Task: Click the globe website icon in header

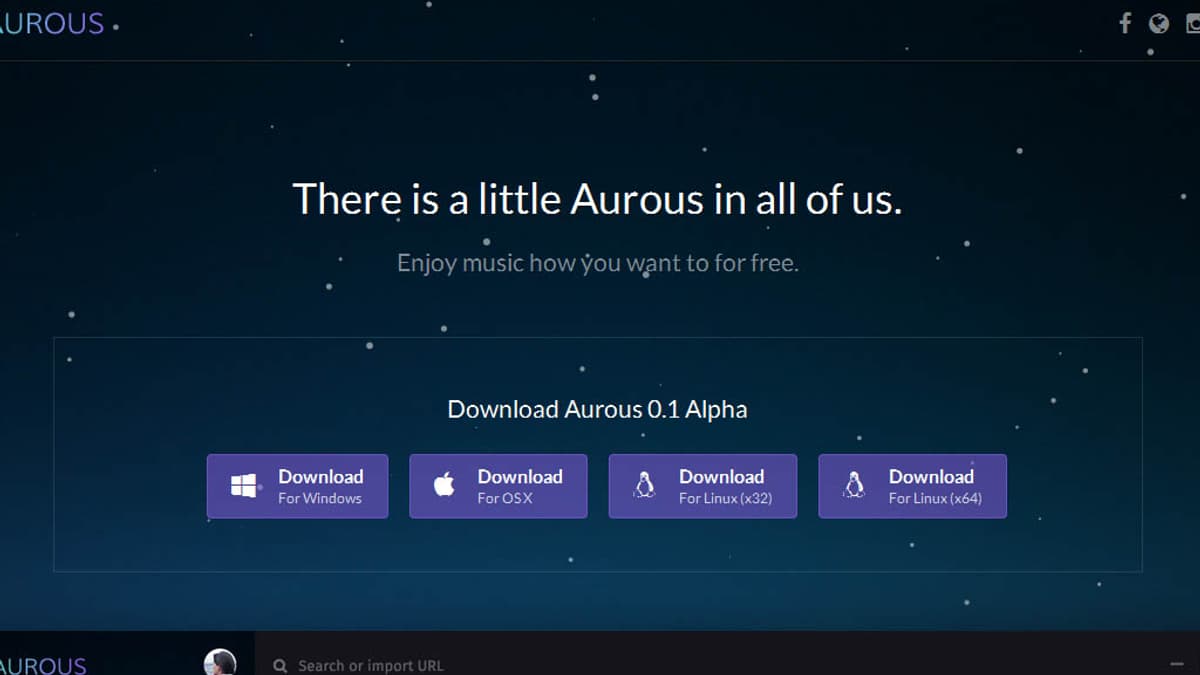Action: 1159,23
